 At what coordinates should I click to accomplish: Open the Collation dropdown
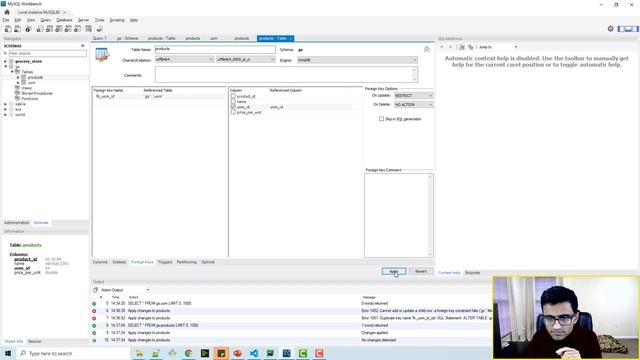coord(246,60)
